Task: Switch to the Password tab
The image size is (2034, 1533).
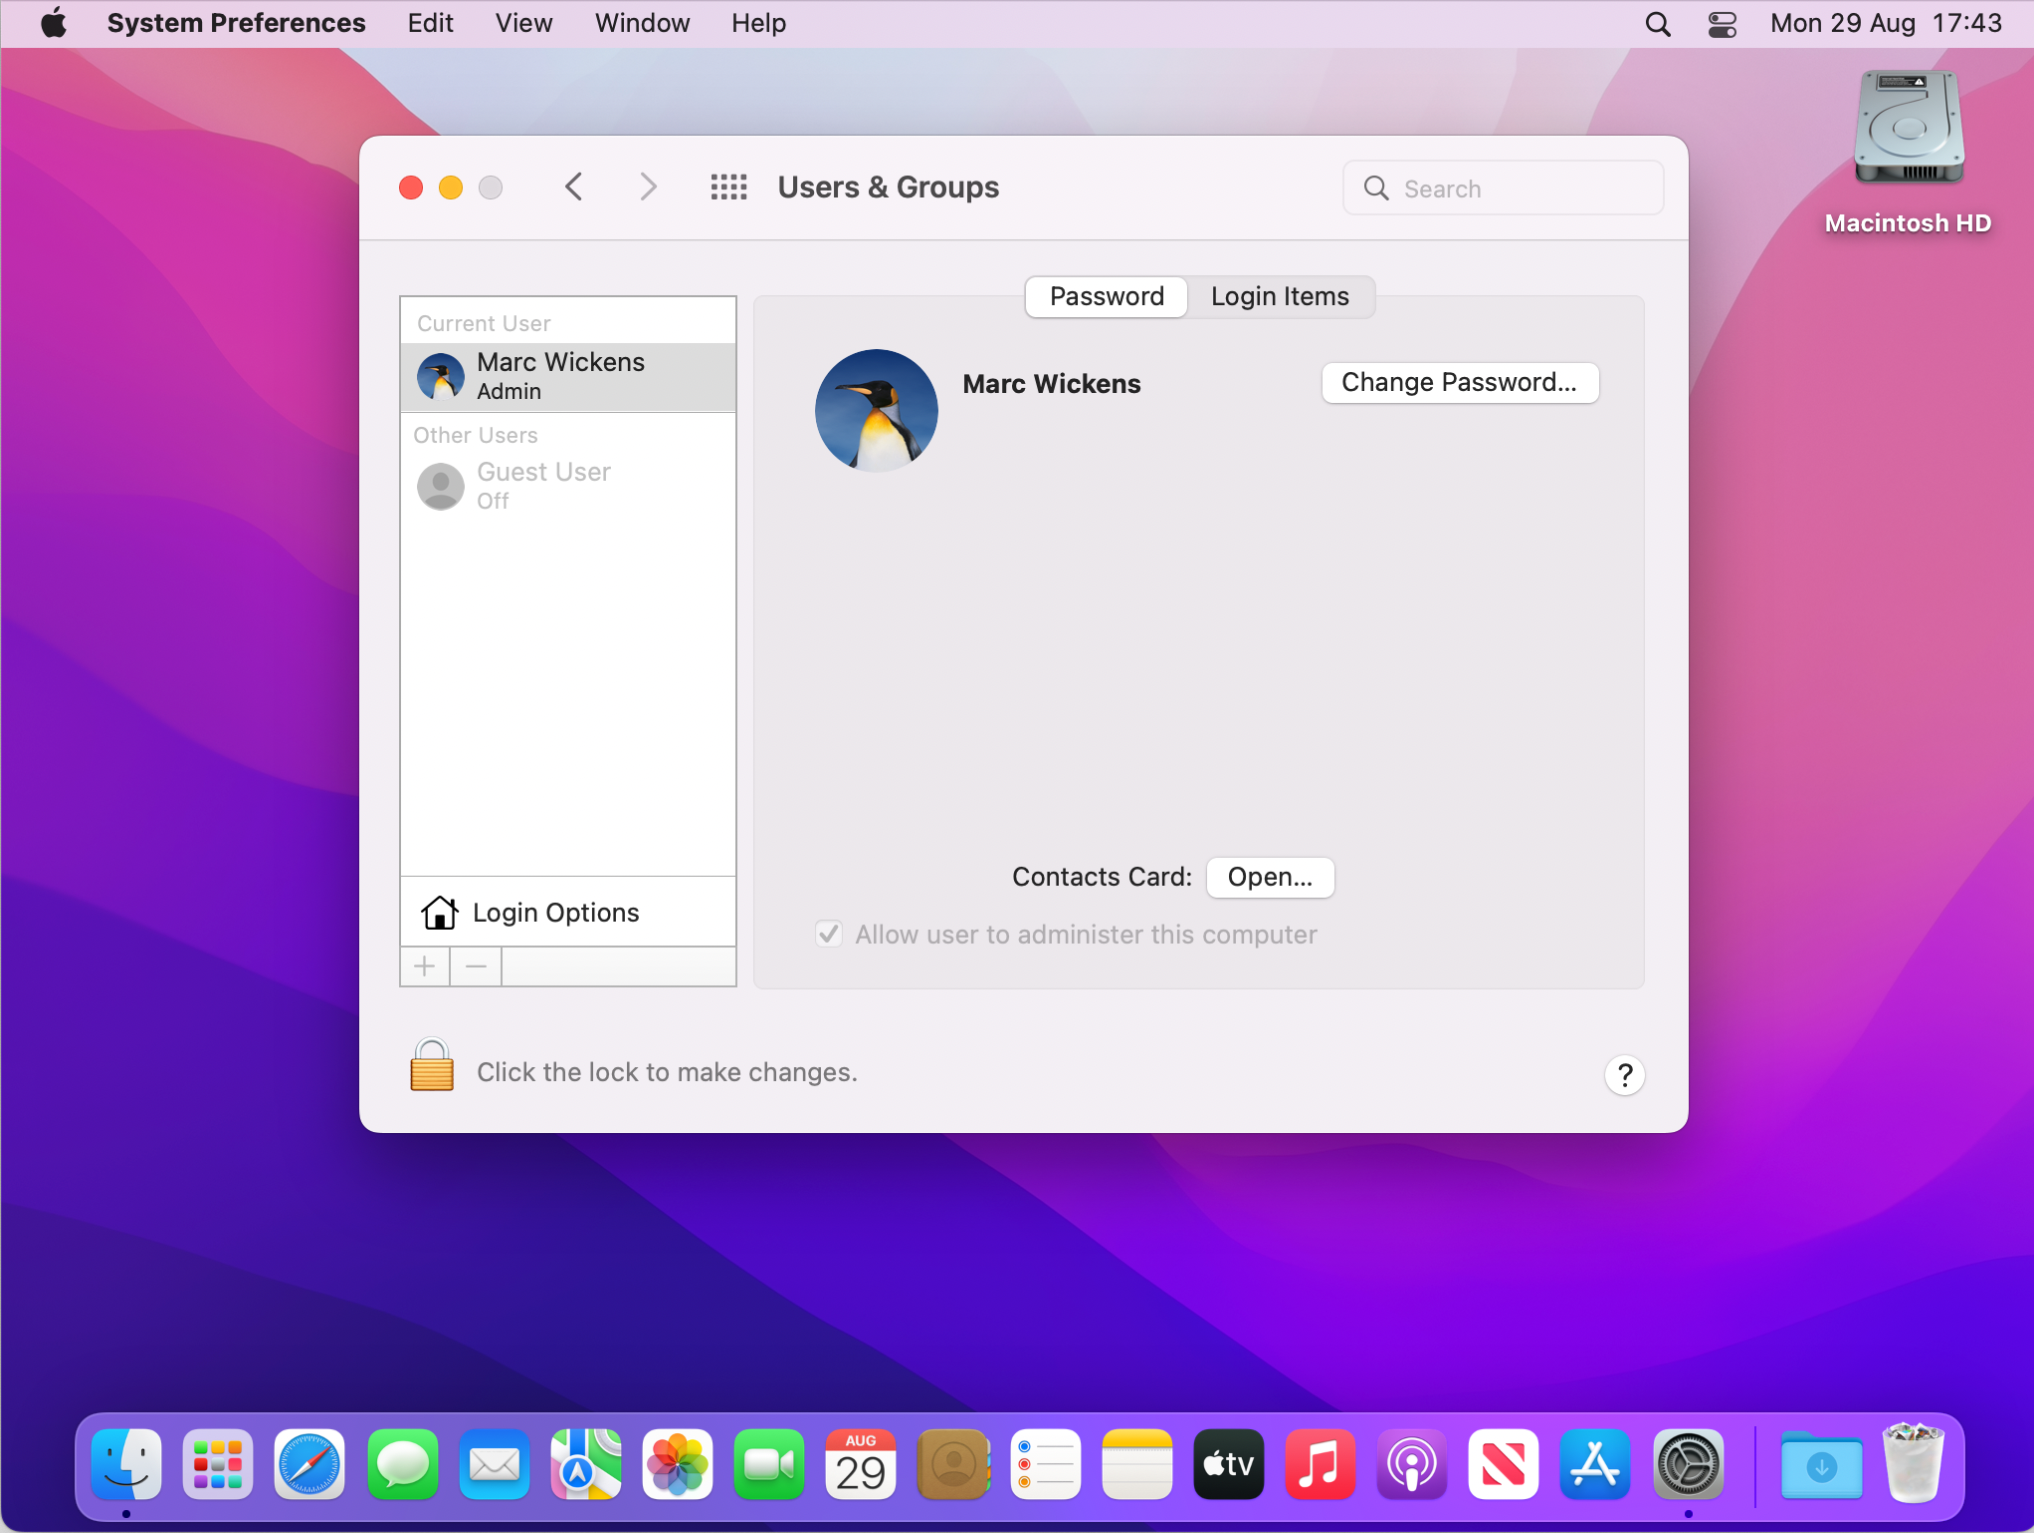Action: pyautogui.click(x=1107, y=297)
